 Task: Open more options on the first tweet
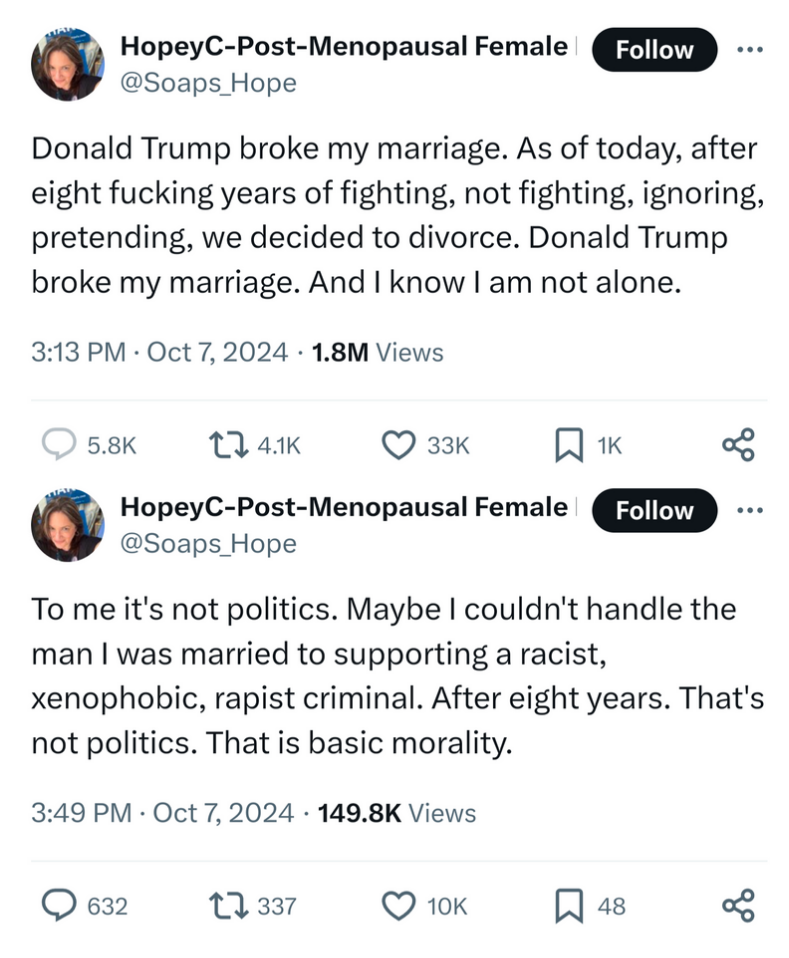[x=751, y=49]
